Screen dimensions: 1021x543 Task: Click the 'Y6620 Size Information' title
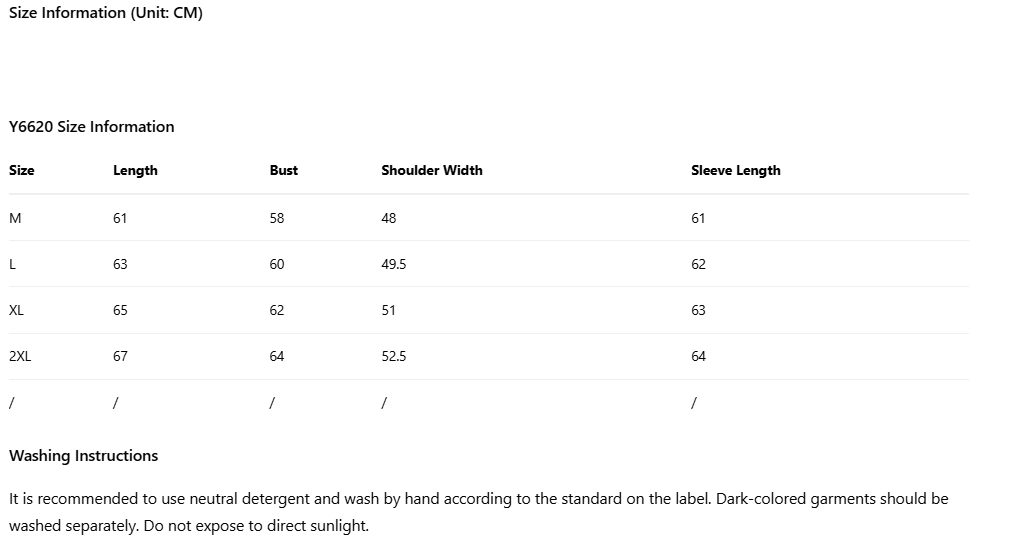[92, 127]
